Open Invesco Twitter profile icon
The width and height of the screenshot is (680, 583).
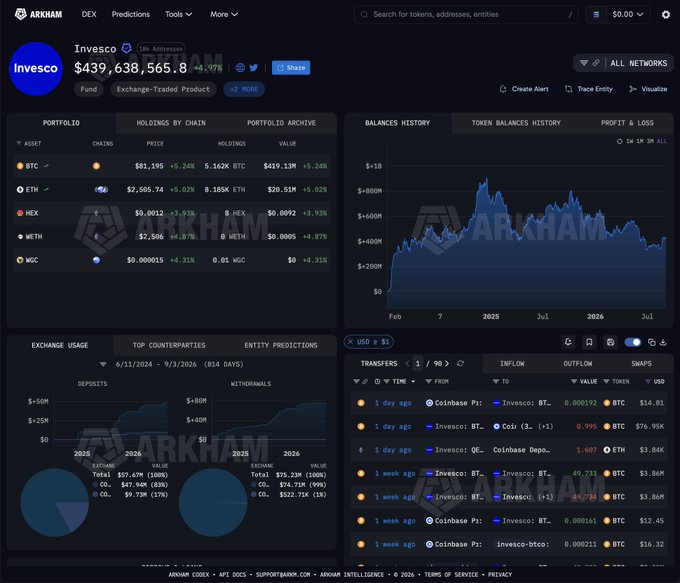254,68
